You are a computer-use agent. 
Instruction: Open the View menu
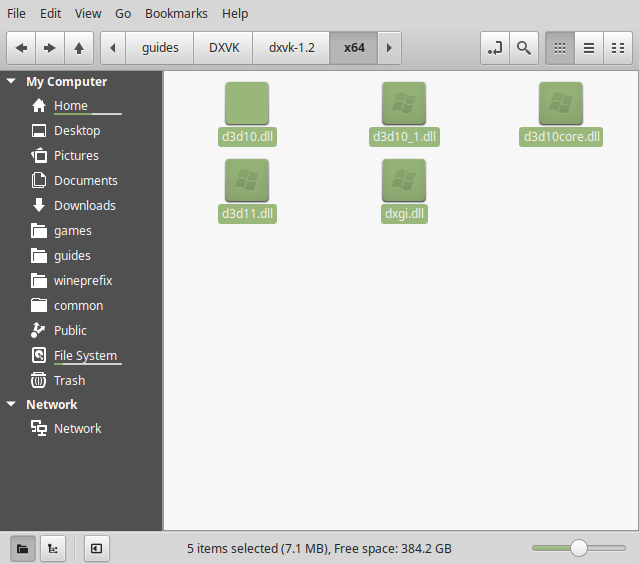click(88, 13)
